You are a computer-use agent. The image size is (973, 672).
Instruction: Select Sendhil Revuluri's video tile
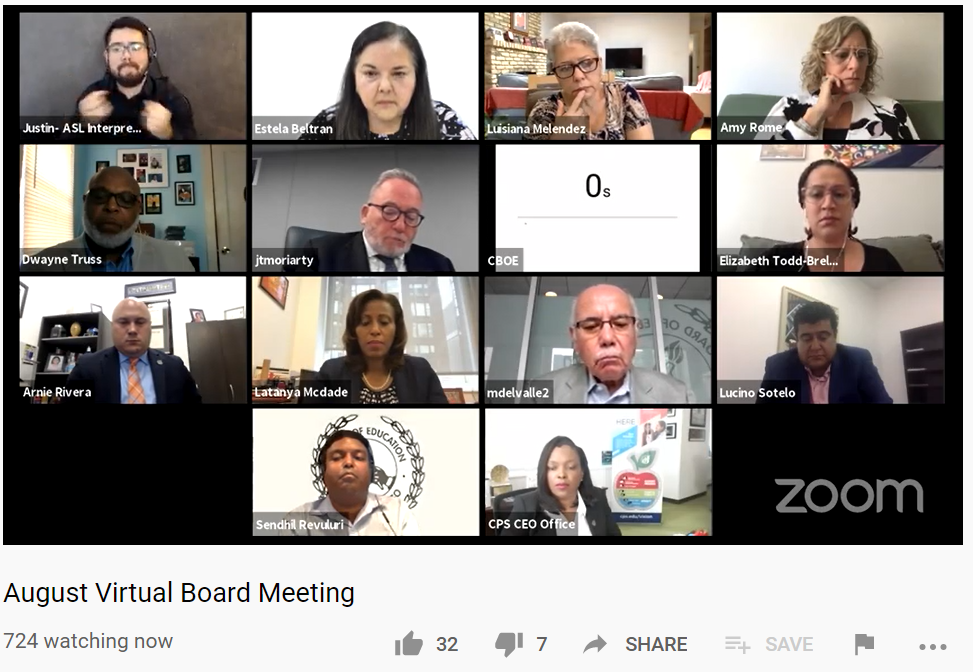point(365,472)
